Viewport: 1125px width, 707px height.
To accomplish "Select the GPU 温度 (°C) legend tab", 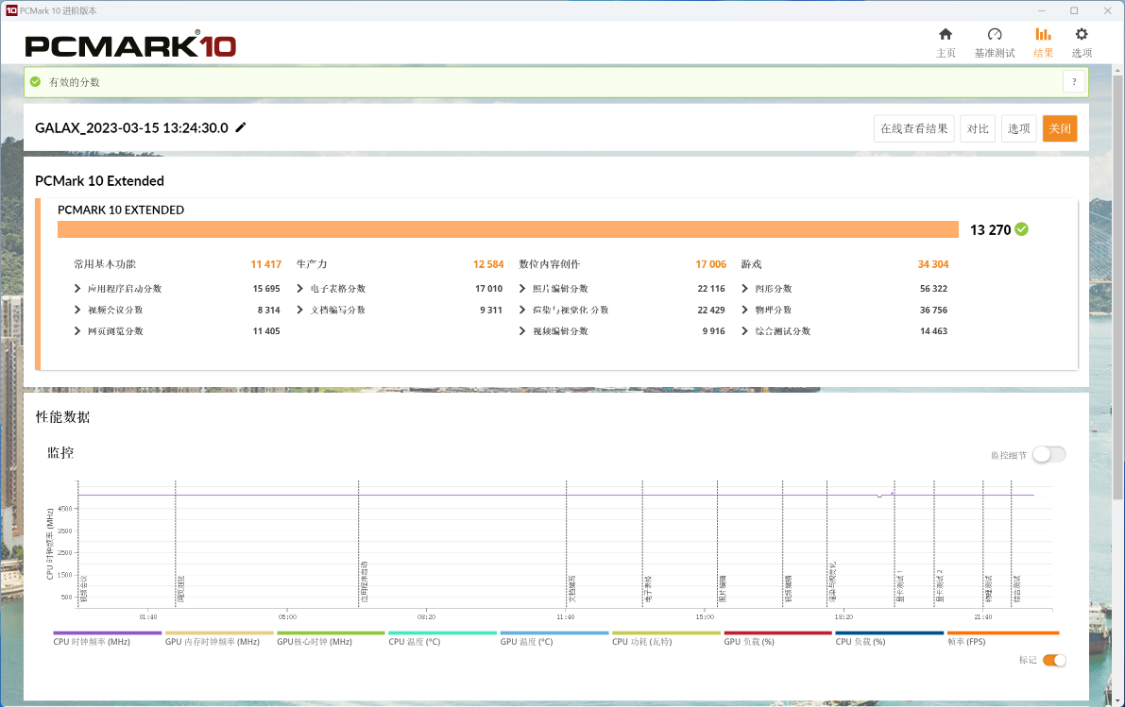I will (555, 640).
